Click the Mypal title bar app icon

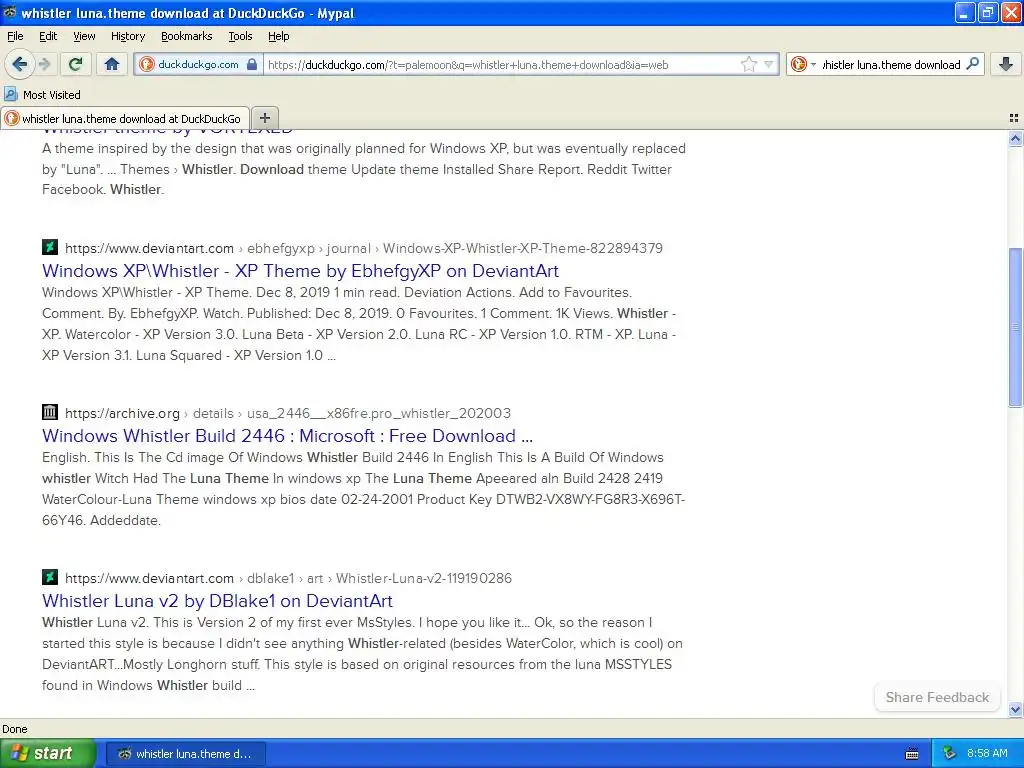pyautogui.click(x=10, y=12)
